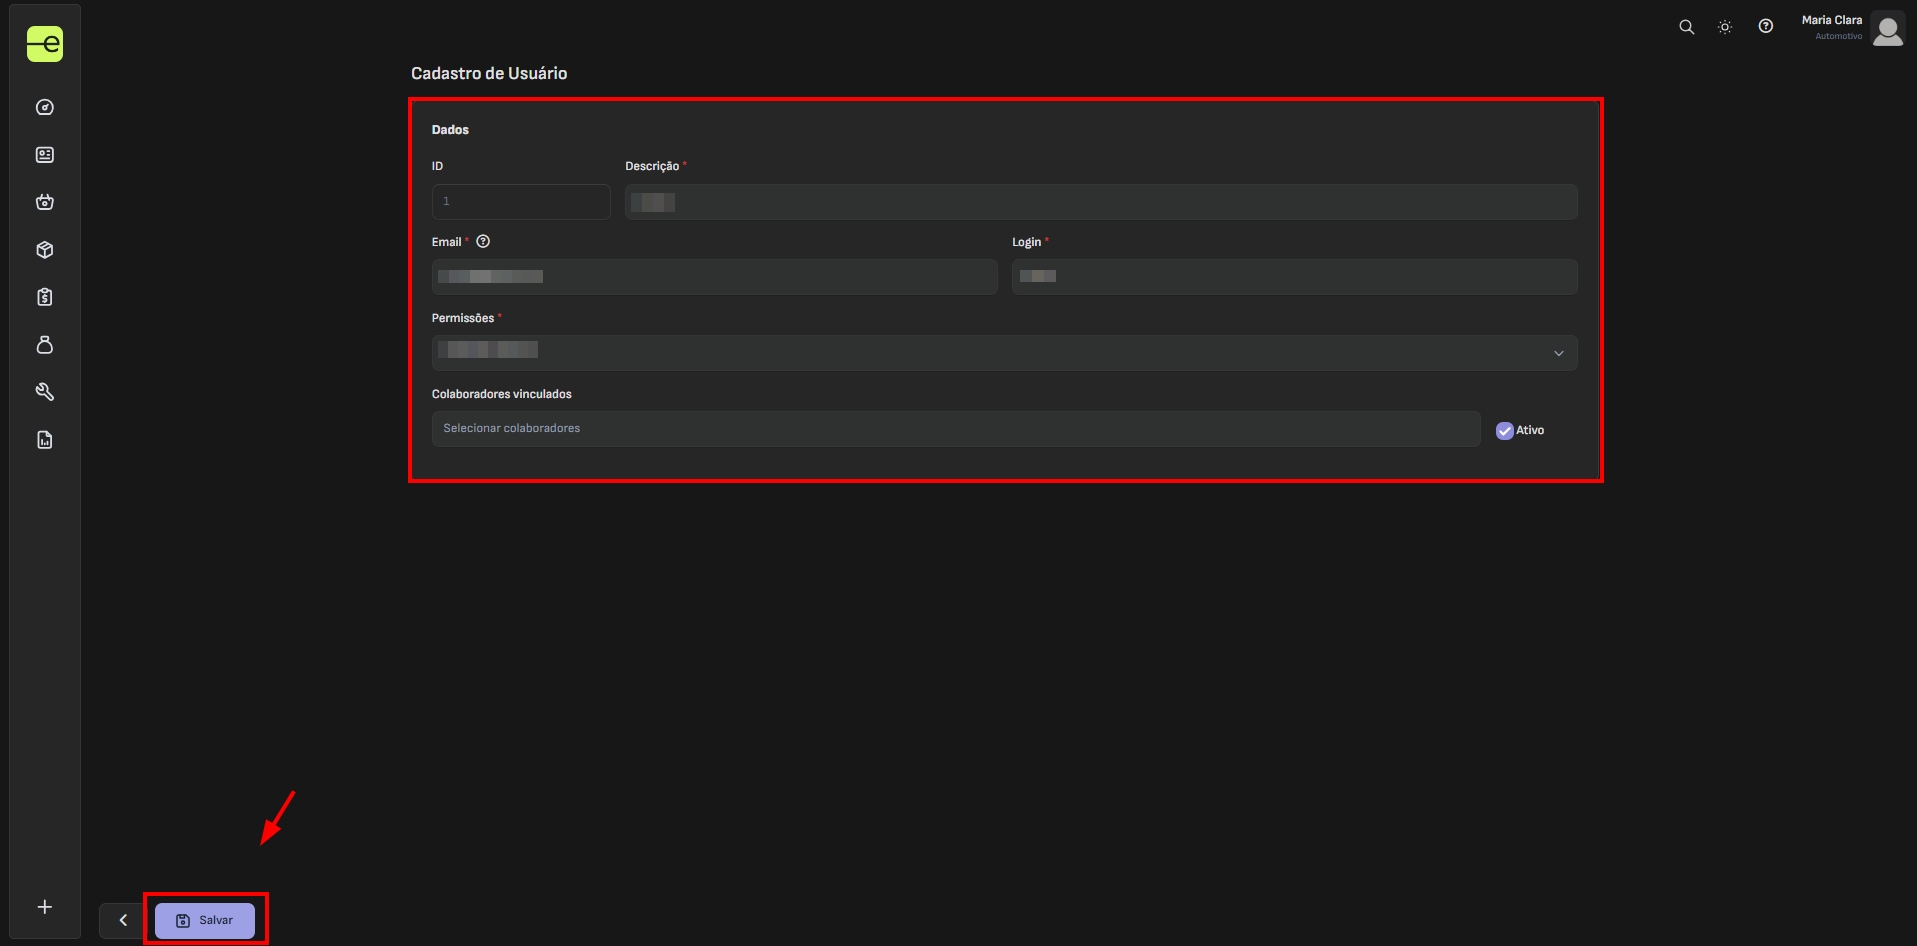Open the clipboard dollar icon in sidebar

pyautogui.click(x=45, y=297)
